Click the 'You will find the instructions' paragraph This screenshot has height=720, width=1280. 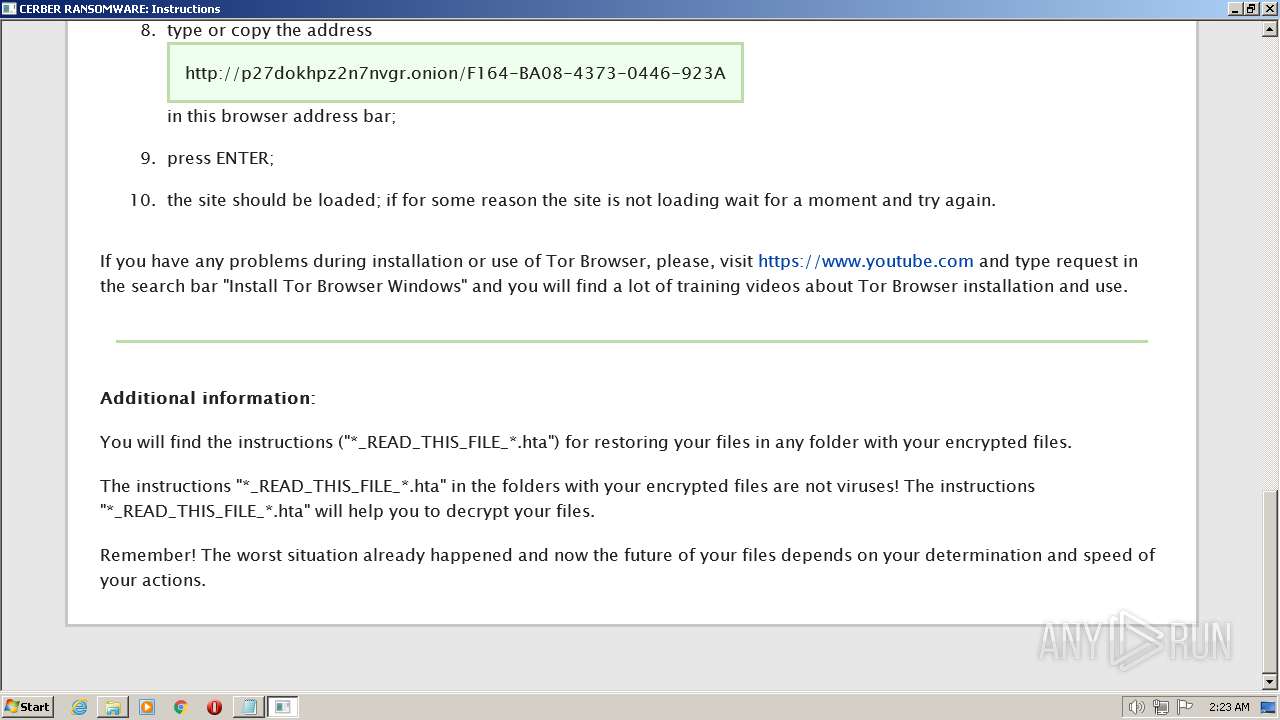coord(586,442)
